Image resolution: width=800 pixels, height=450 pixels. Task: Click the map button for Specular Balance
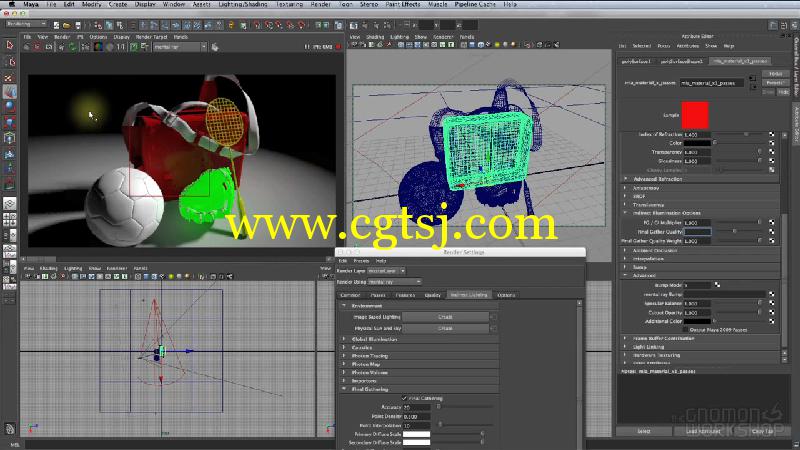[771, 303]
